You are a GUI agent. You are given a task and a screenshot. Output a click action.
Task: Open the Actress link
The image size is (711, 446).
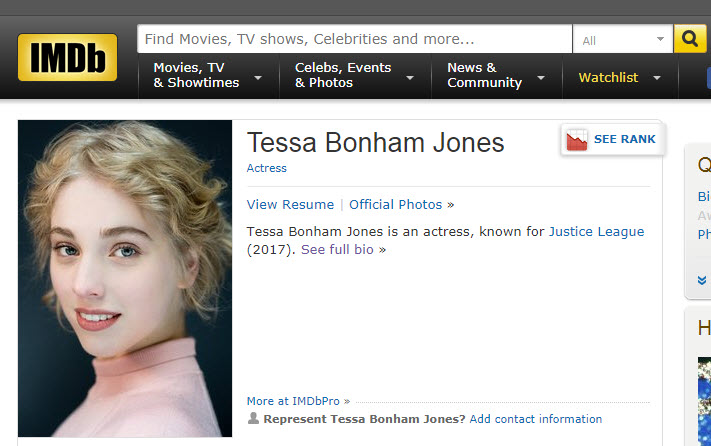267,168
